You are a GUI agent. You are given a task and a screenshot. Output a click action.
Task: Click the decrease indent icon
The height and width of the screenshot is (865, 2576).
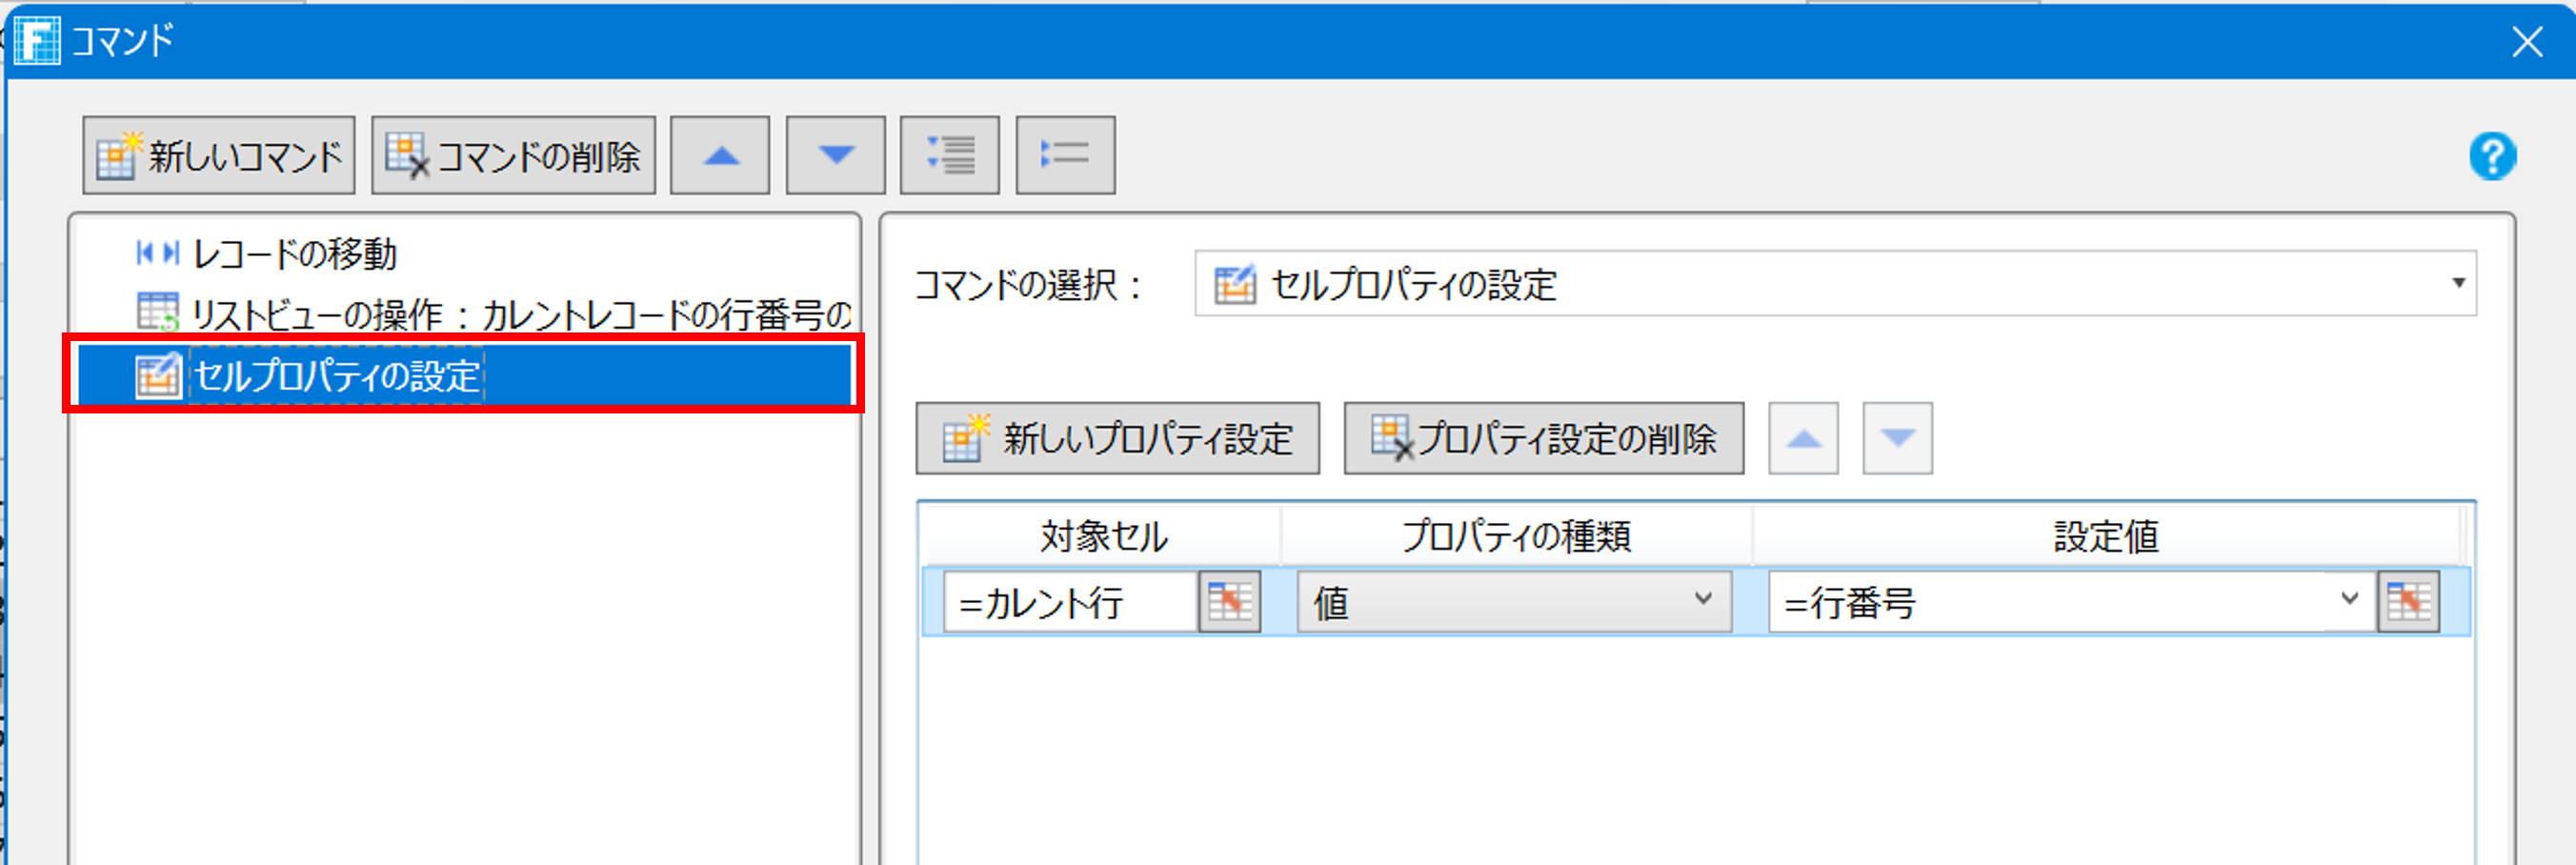coord(1065,156)
